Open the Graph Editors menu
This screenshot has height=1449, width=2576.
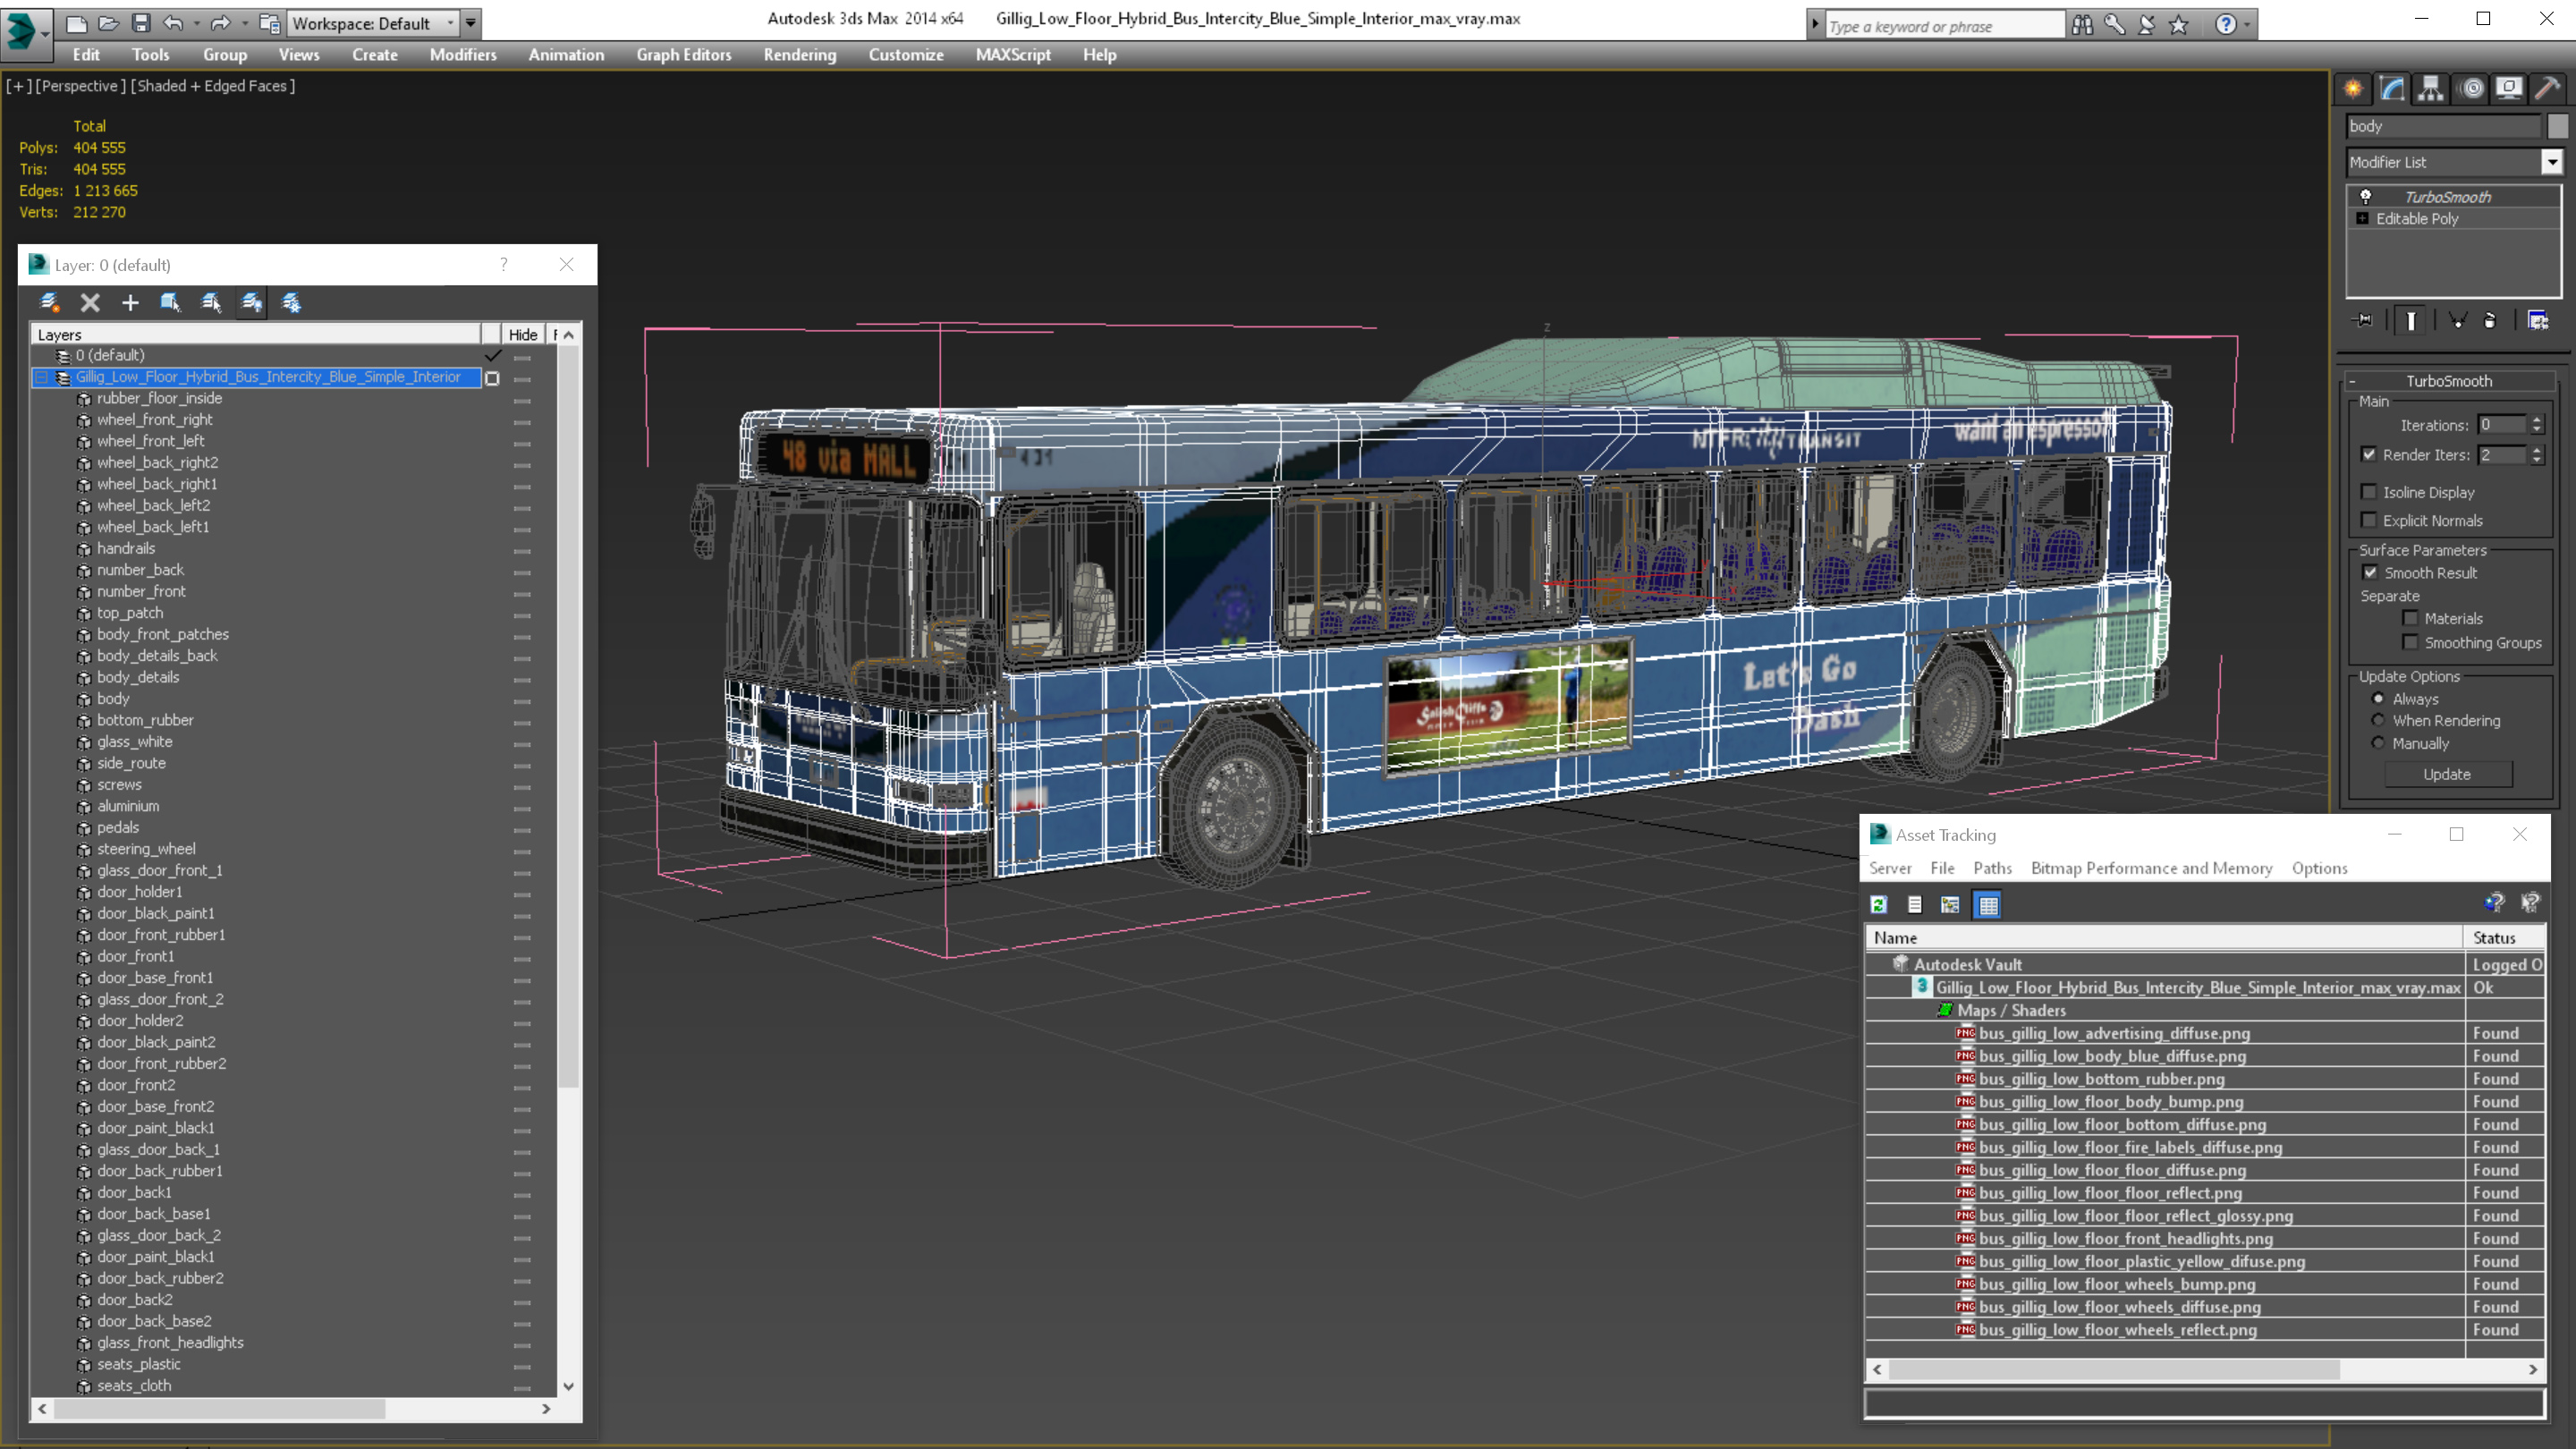(683, 55)
